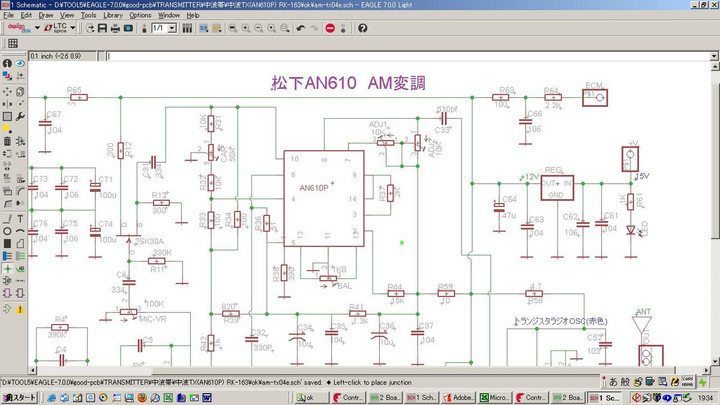Click the Info tool icon

[7, 65]
